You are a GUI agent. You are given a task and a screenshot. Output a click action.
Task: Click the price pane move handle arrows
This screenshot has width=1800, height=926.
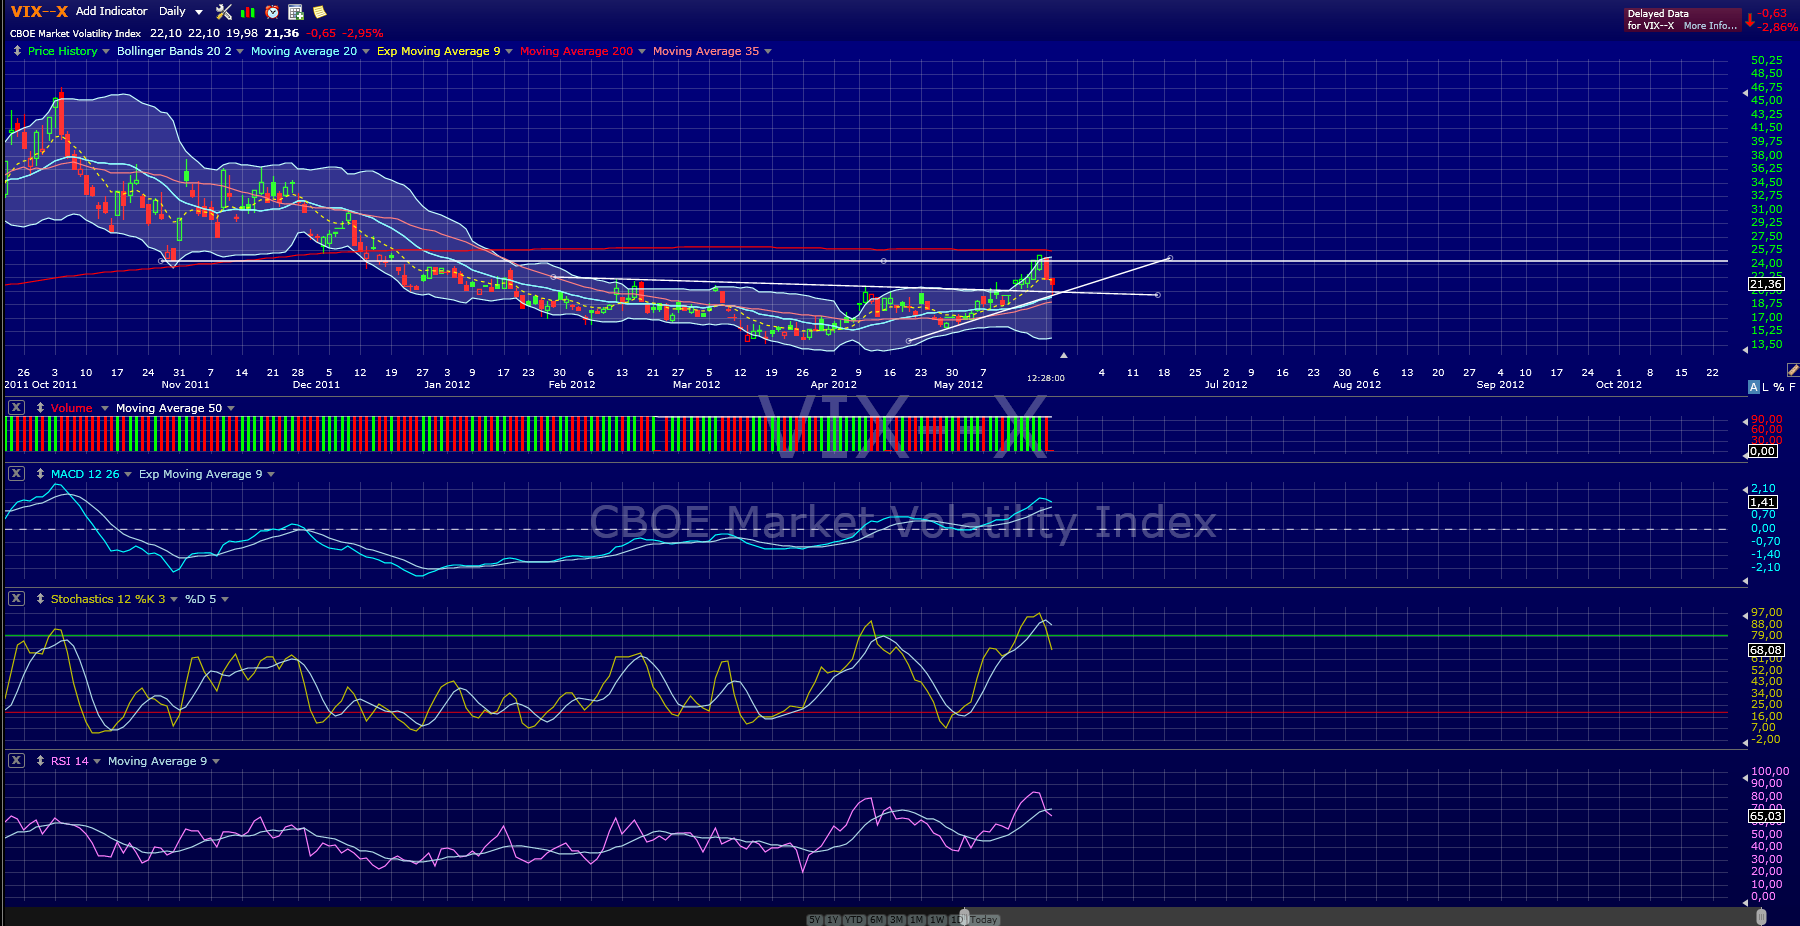tap(17, 51)
